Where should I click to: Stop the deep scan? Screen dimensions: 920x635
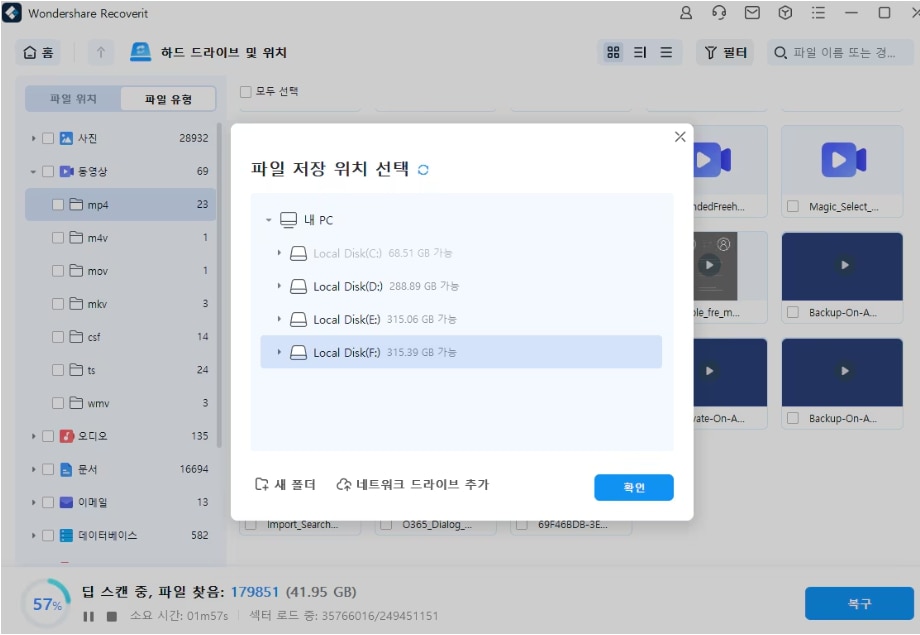[x=112, y=616]
